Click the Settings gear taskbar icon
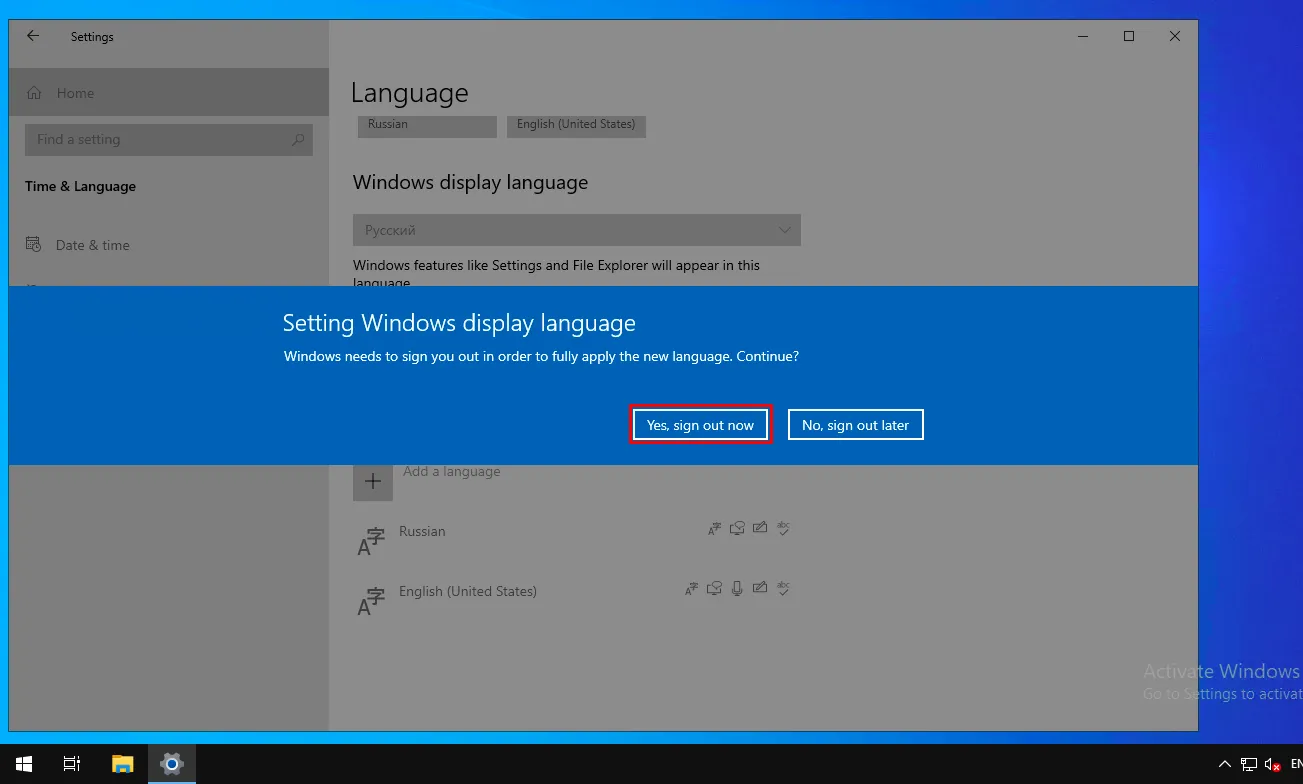 172,764
